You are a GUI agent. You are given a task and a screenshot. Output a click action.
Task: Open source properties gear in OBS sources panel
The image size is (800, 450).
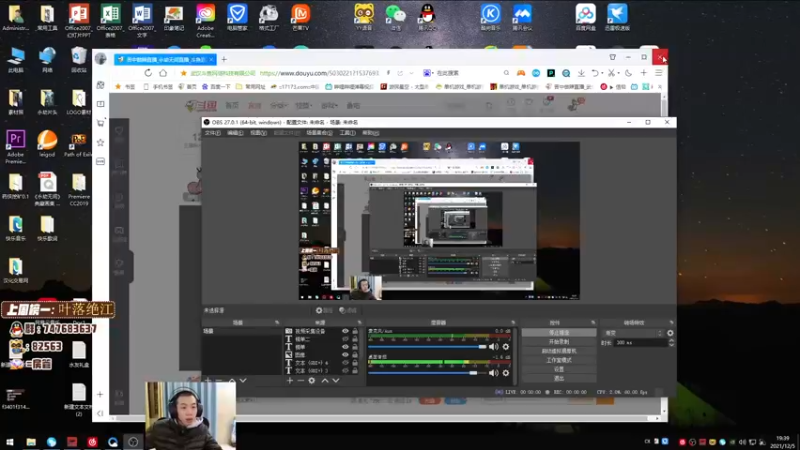[312, 381]
